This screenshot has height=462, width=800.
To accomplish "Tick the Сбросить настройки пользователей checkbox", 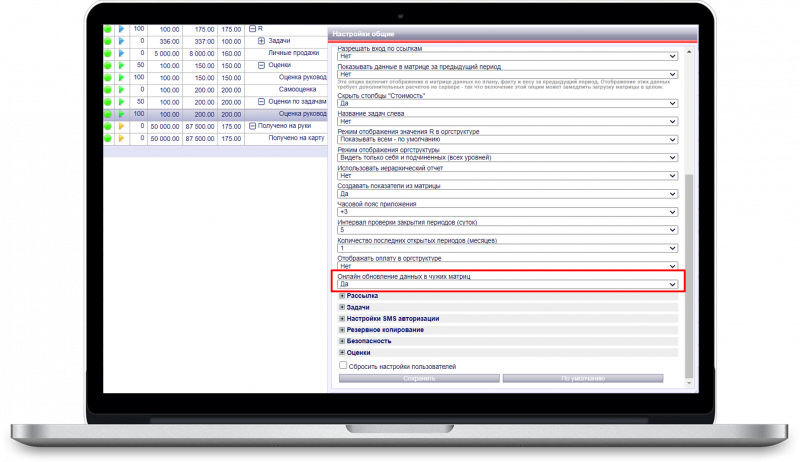I will coord(343,365).
